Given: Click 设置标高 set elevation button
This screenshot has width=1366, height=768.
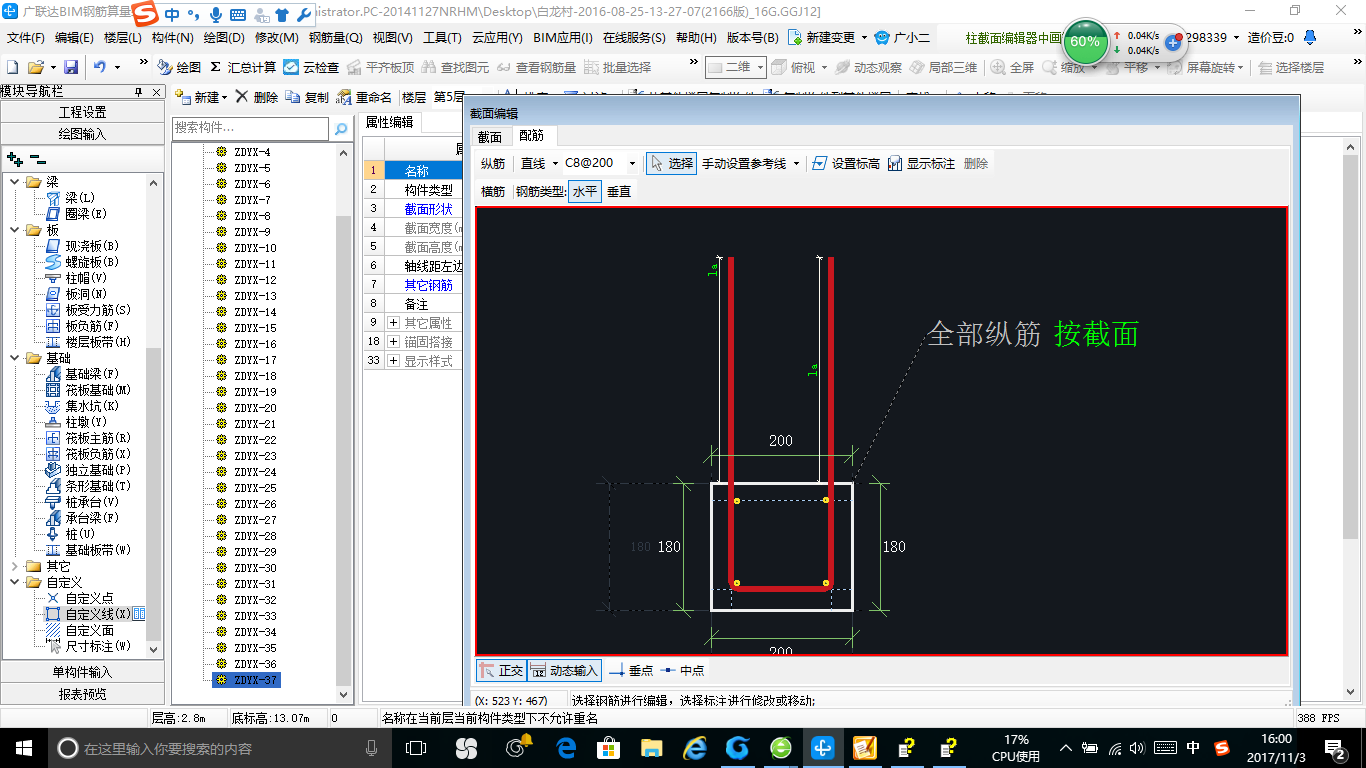Looking at the screenshot, I should pyautogui.click(x=846, y=163).
